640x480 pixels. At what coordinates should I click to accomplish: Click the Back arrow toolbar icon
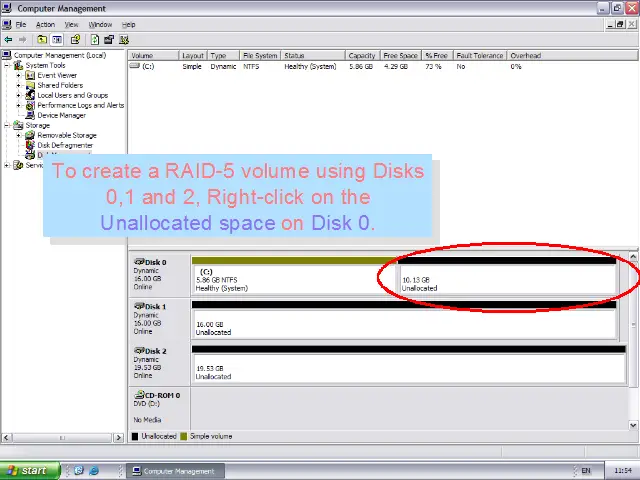(x=8, y=40)
